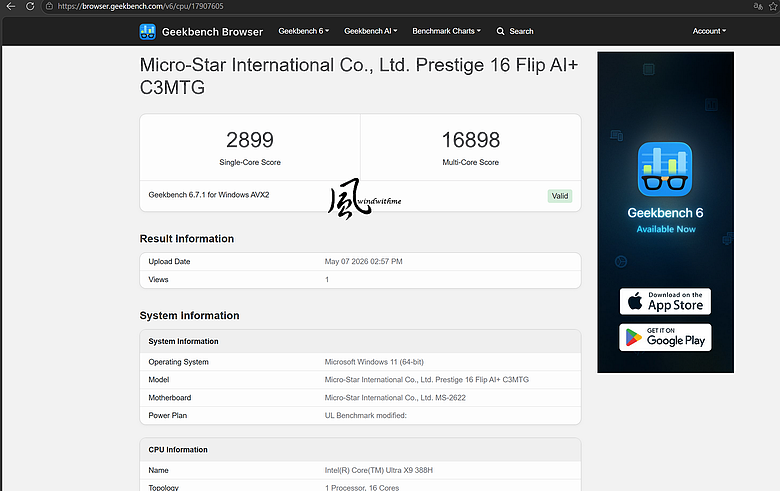Click the Available Now text in the ad
The width and height of the screenshot is (780, 491).
[x=666, y=229]
